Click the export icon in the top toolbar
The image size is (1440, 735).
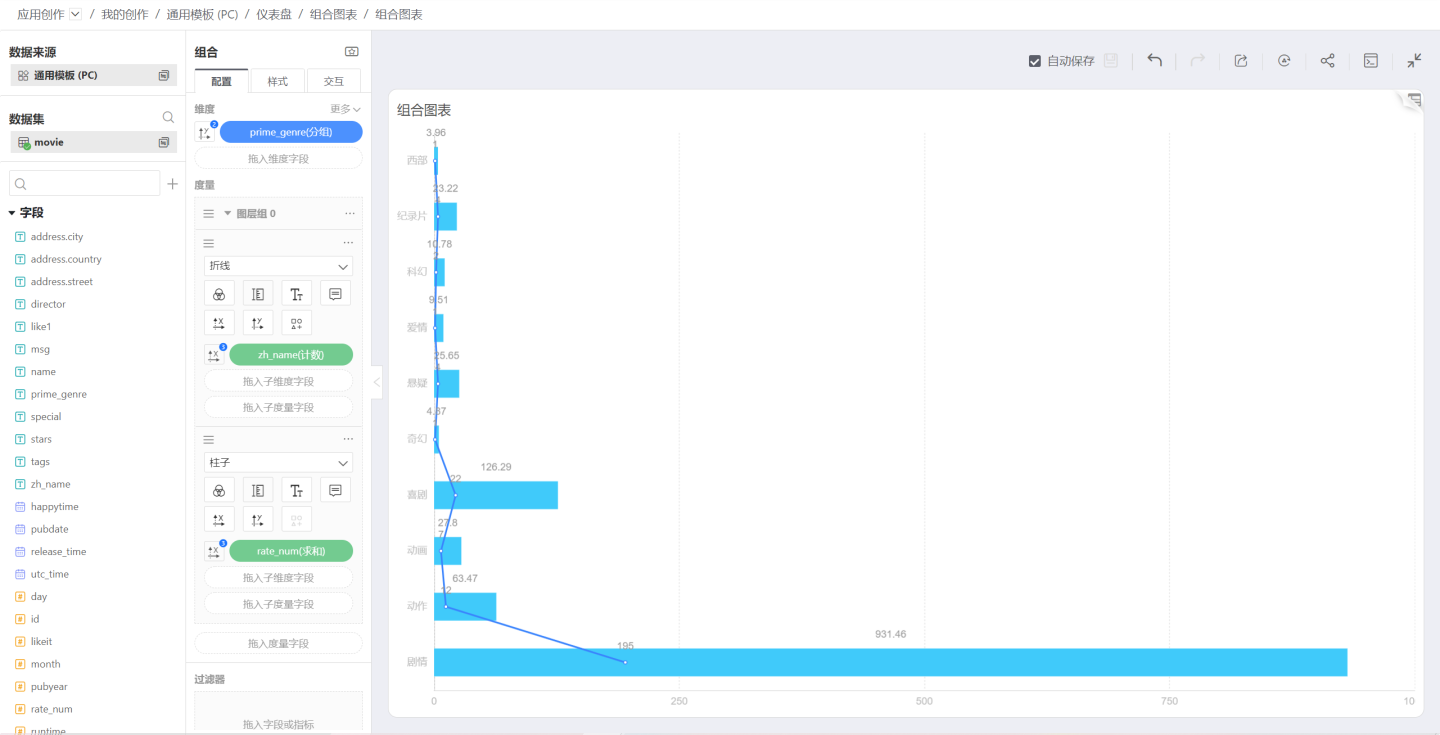[1241, 61]
